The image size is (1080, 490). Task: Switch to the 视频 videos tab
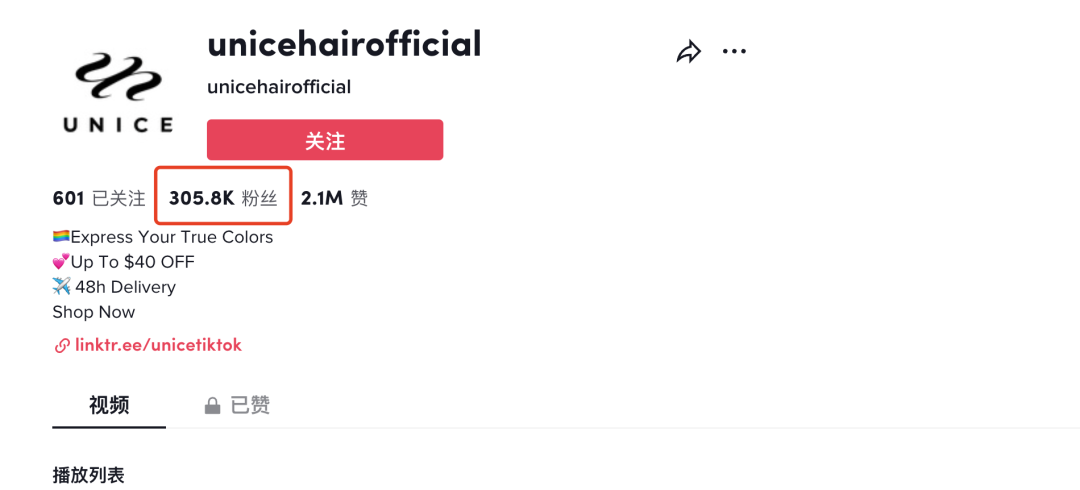pos(109,405)
